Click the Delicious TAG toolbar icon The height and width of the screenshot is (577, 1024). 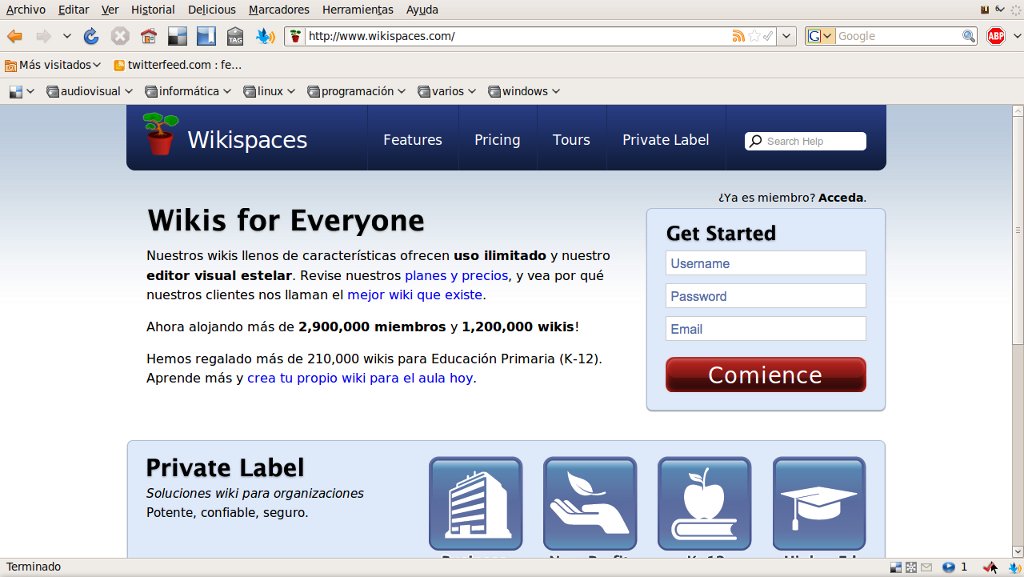point(235,37)
